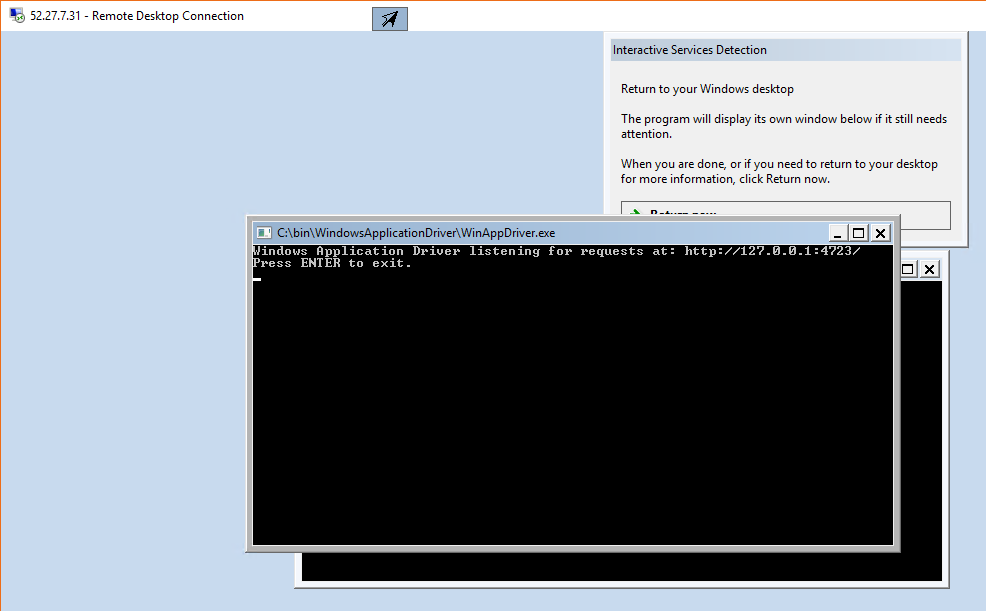Click the connection quality icon on the RDP bar

click(x=389, y=18)
